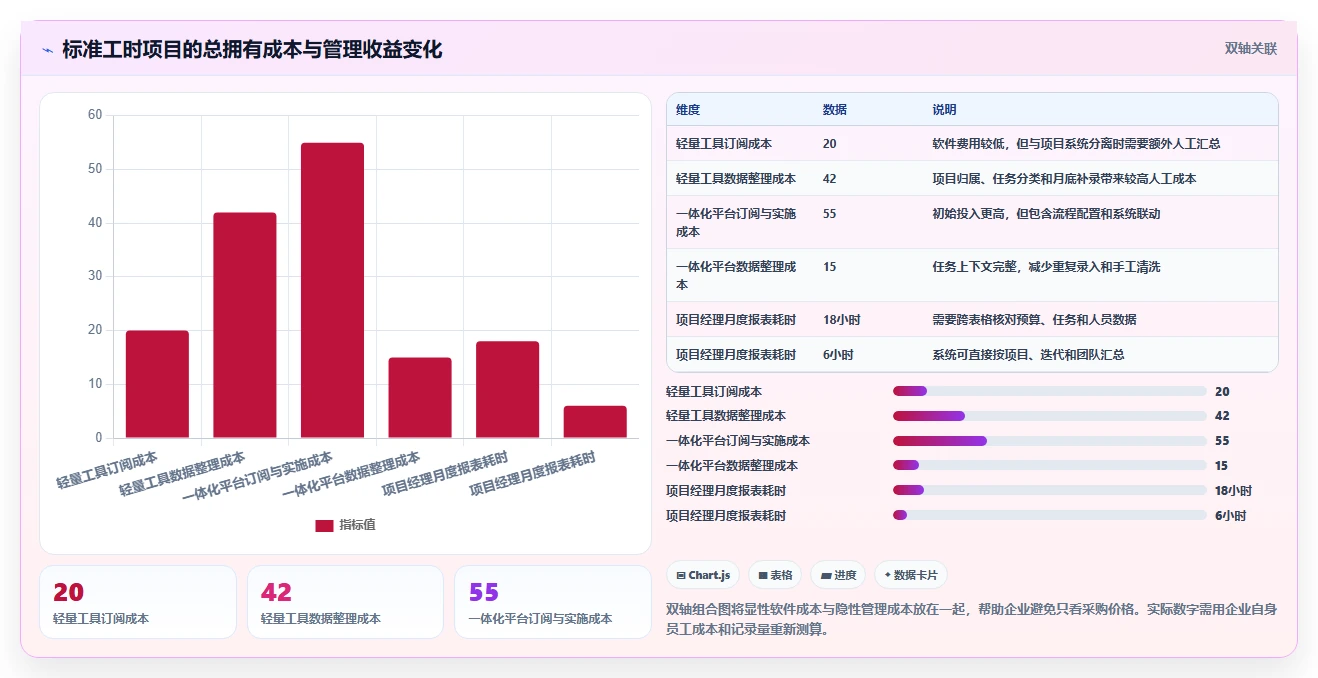The image size is (1318, 678).
Task: Click the progress bar showing value 55
Action: [x=1050, y=441]
